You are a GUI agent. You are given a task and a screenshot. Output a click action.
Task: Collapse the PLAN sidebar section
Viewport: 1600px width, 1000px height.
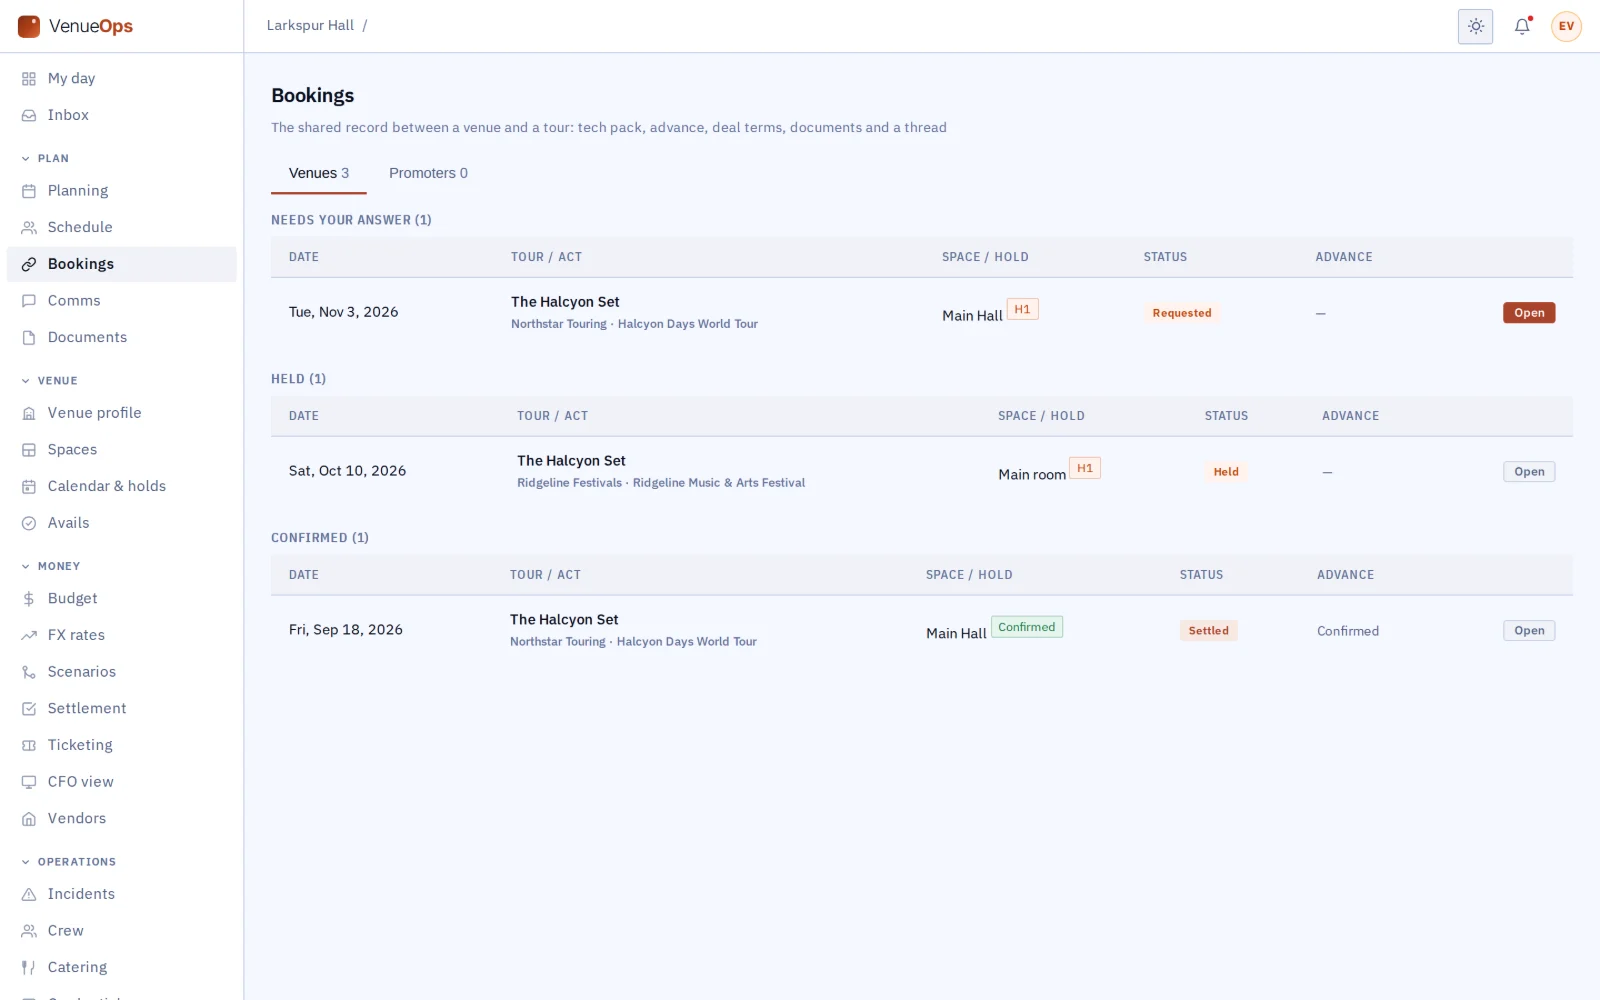point(46,158)
